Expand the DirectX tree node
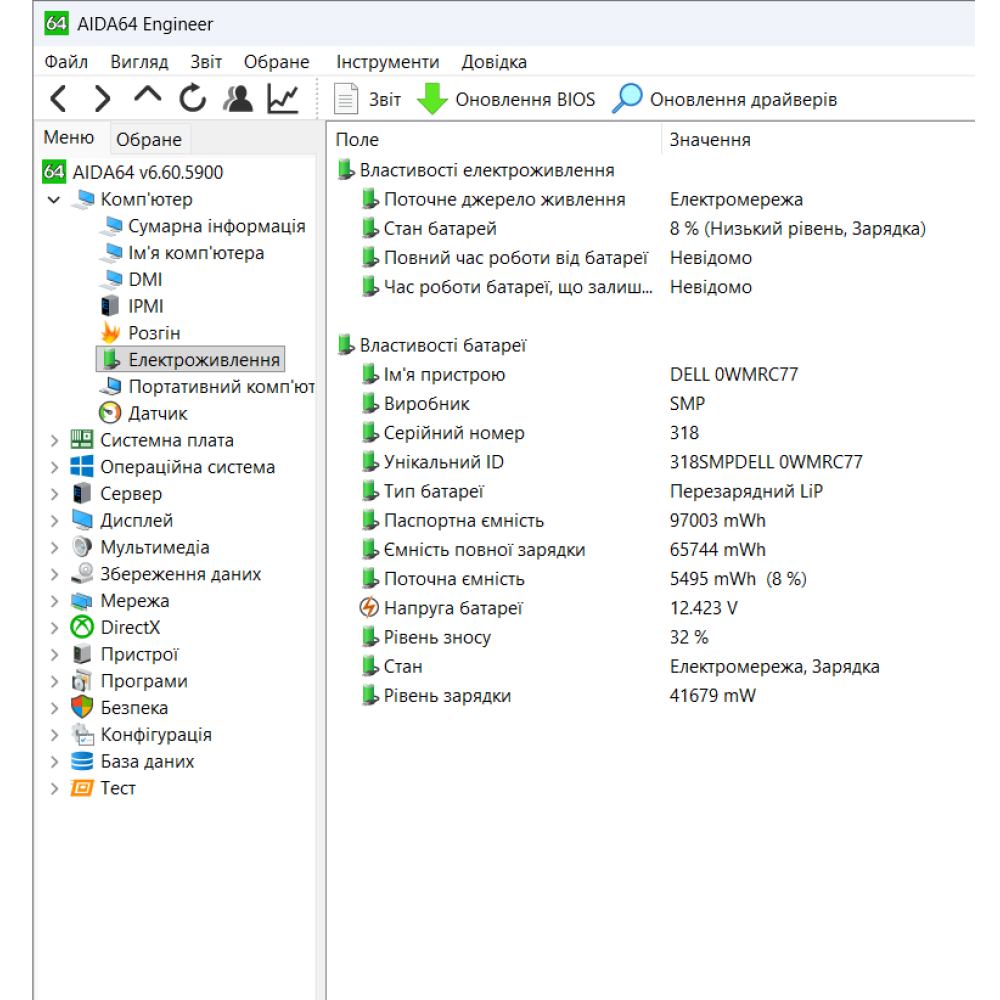 tap(55, 627)
